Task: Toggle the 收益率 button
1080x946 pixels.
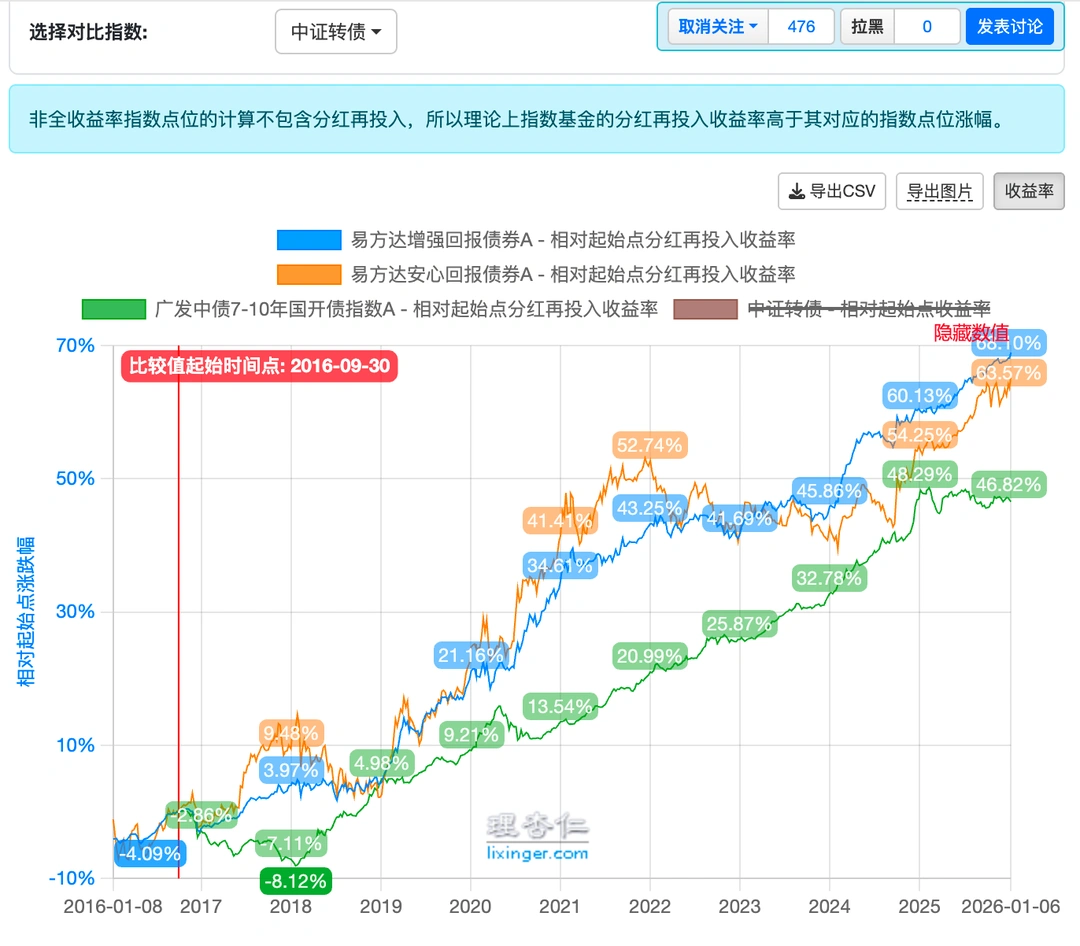Action: pyautogui.click(x=1029, y=191)
